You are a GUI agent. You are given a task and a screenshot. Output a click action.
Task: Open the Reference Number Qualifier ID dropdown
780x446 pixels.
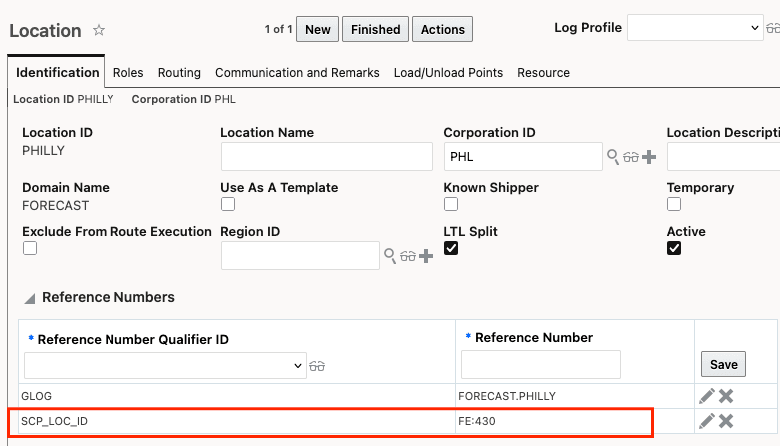tap(165, 366)
